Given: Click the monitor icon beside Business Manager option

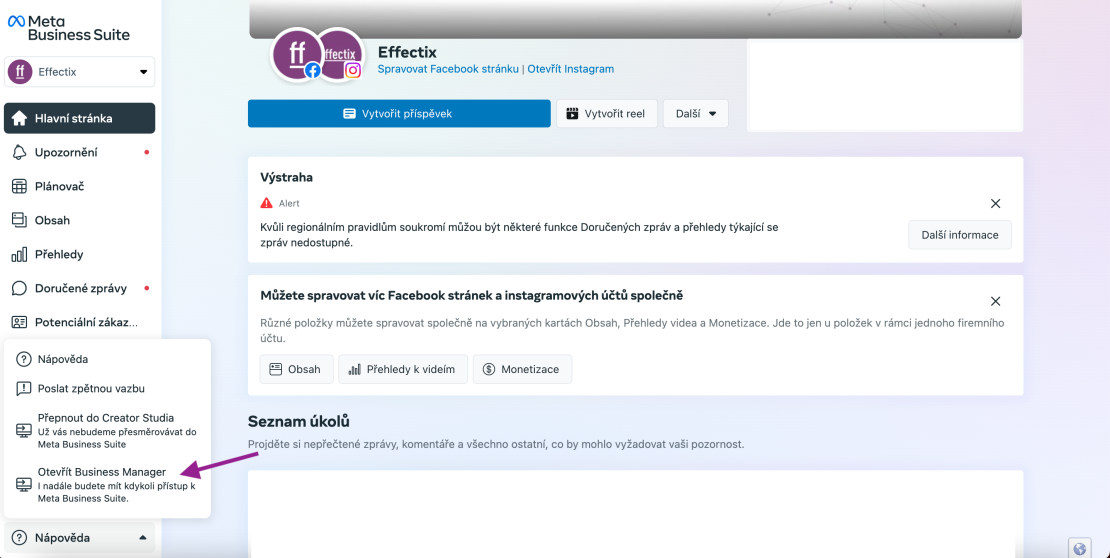Looking at the screenshot, I should point(23,484).
